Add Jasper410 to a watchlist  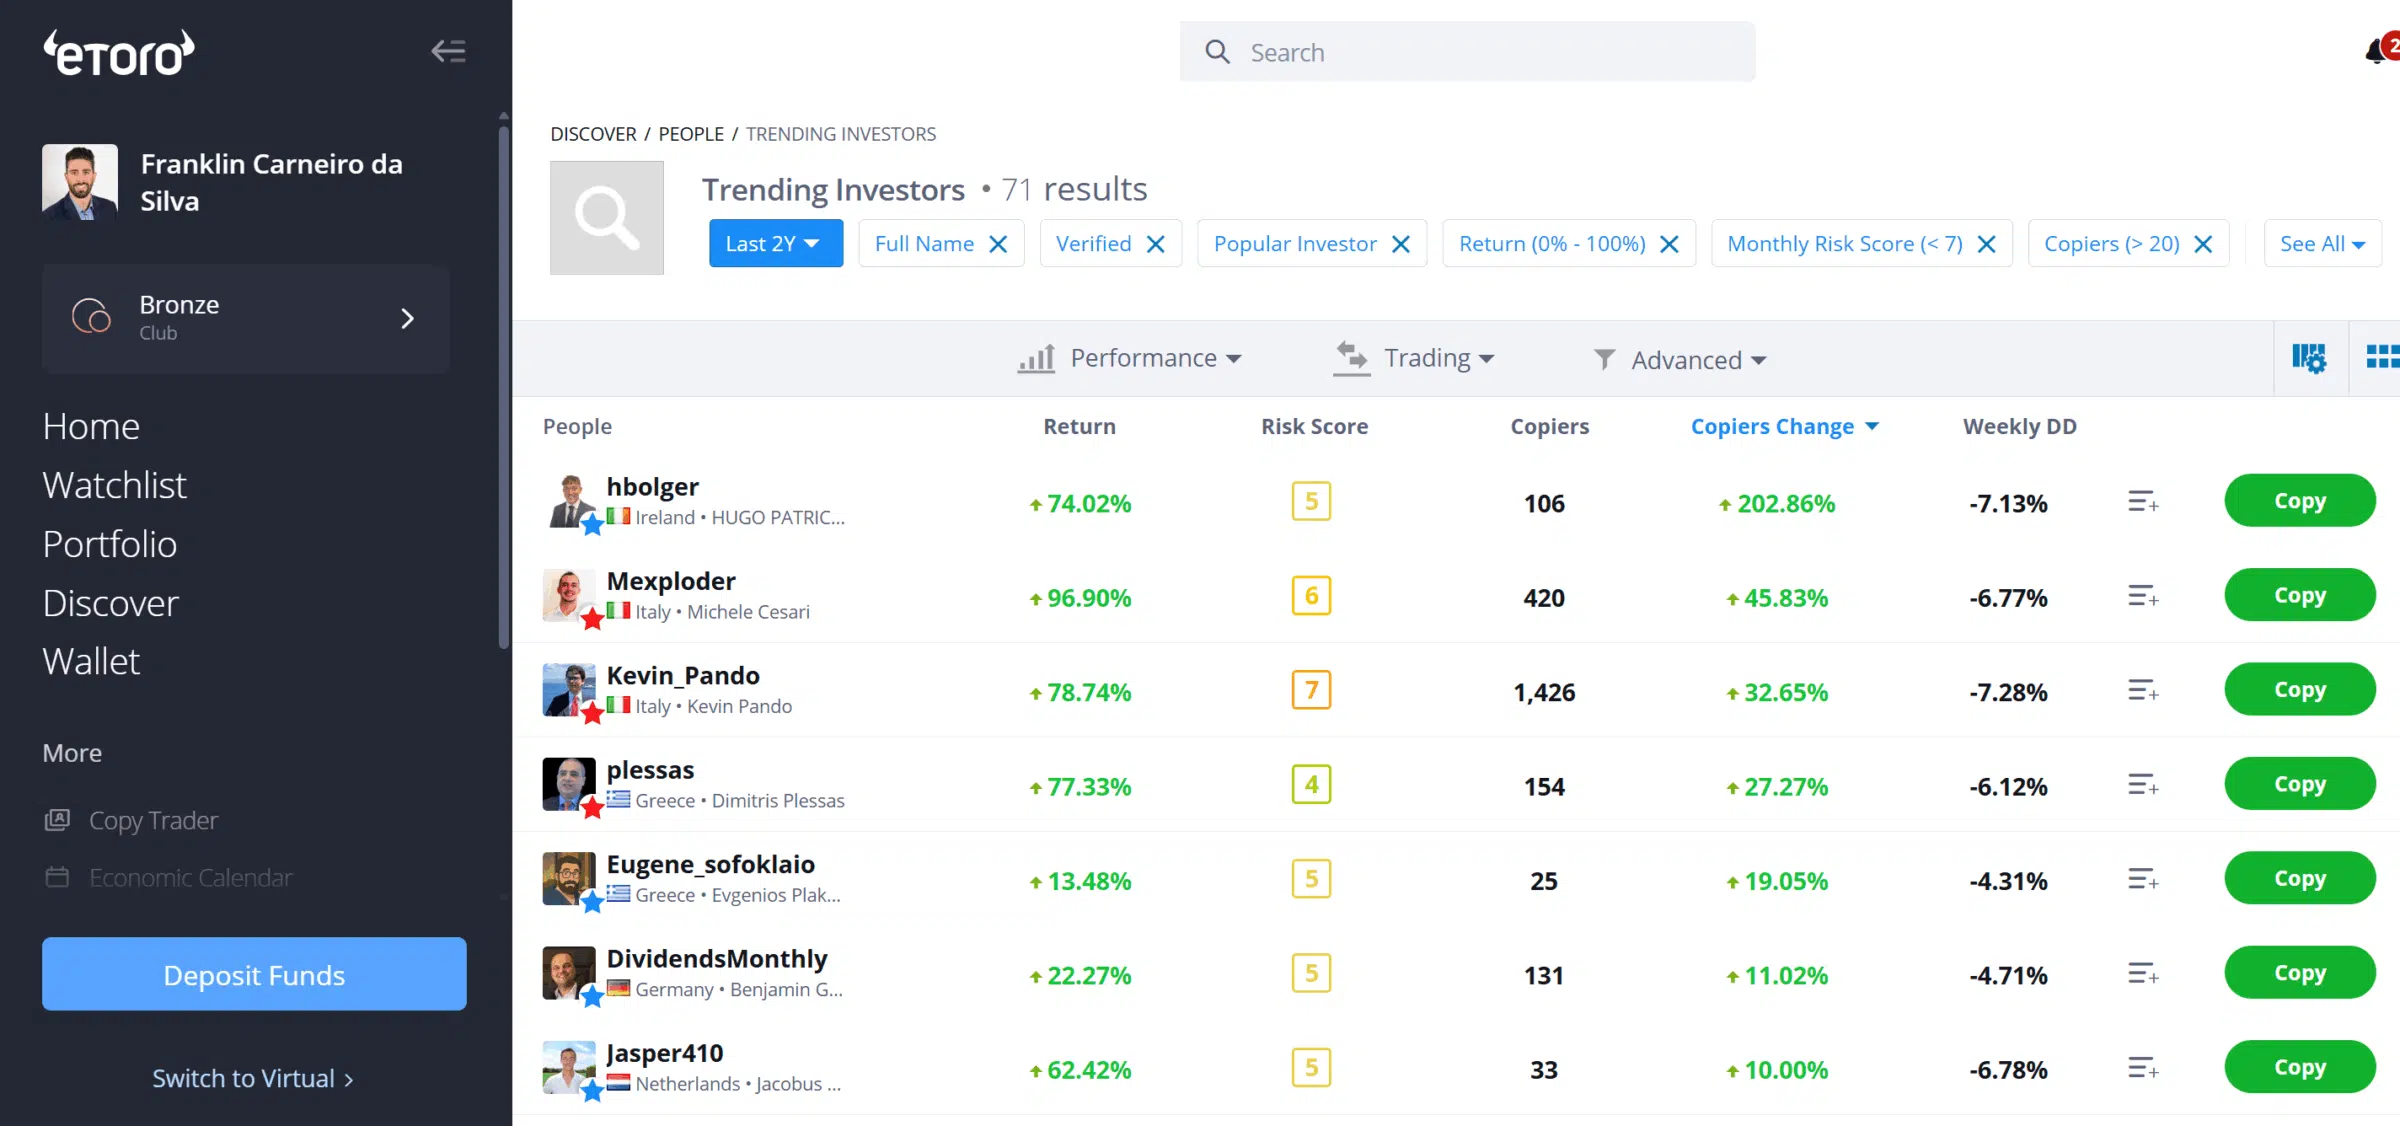(2143, 1068)
